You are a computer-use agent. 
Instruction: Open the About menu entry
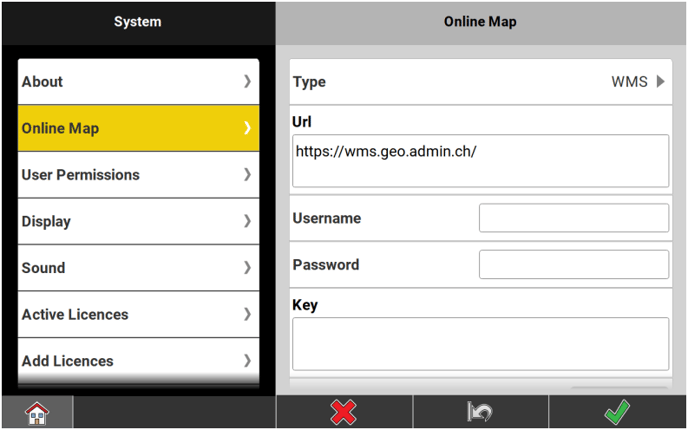click(138, 82)
